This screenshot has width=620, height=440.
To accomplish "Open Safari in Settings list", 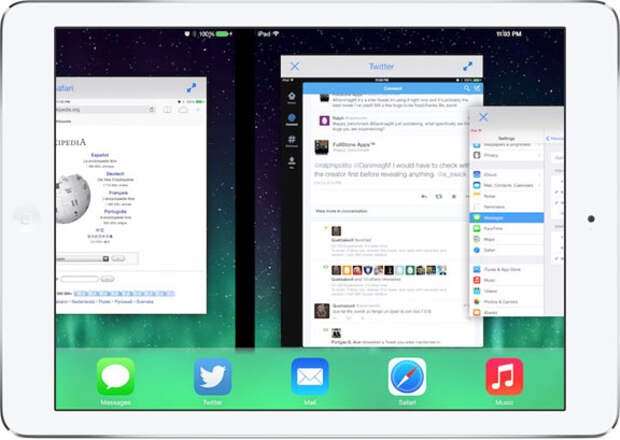I will pyautogui.click(x=507, y=250).
